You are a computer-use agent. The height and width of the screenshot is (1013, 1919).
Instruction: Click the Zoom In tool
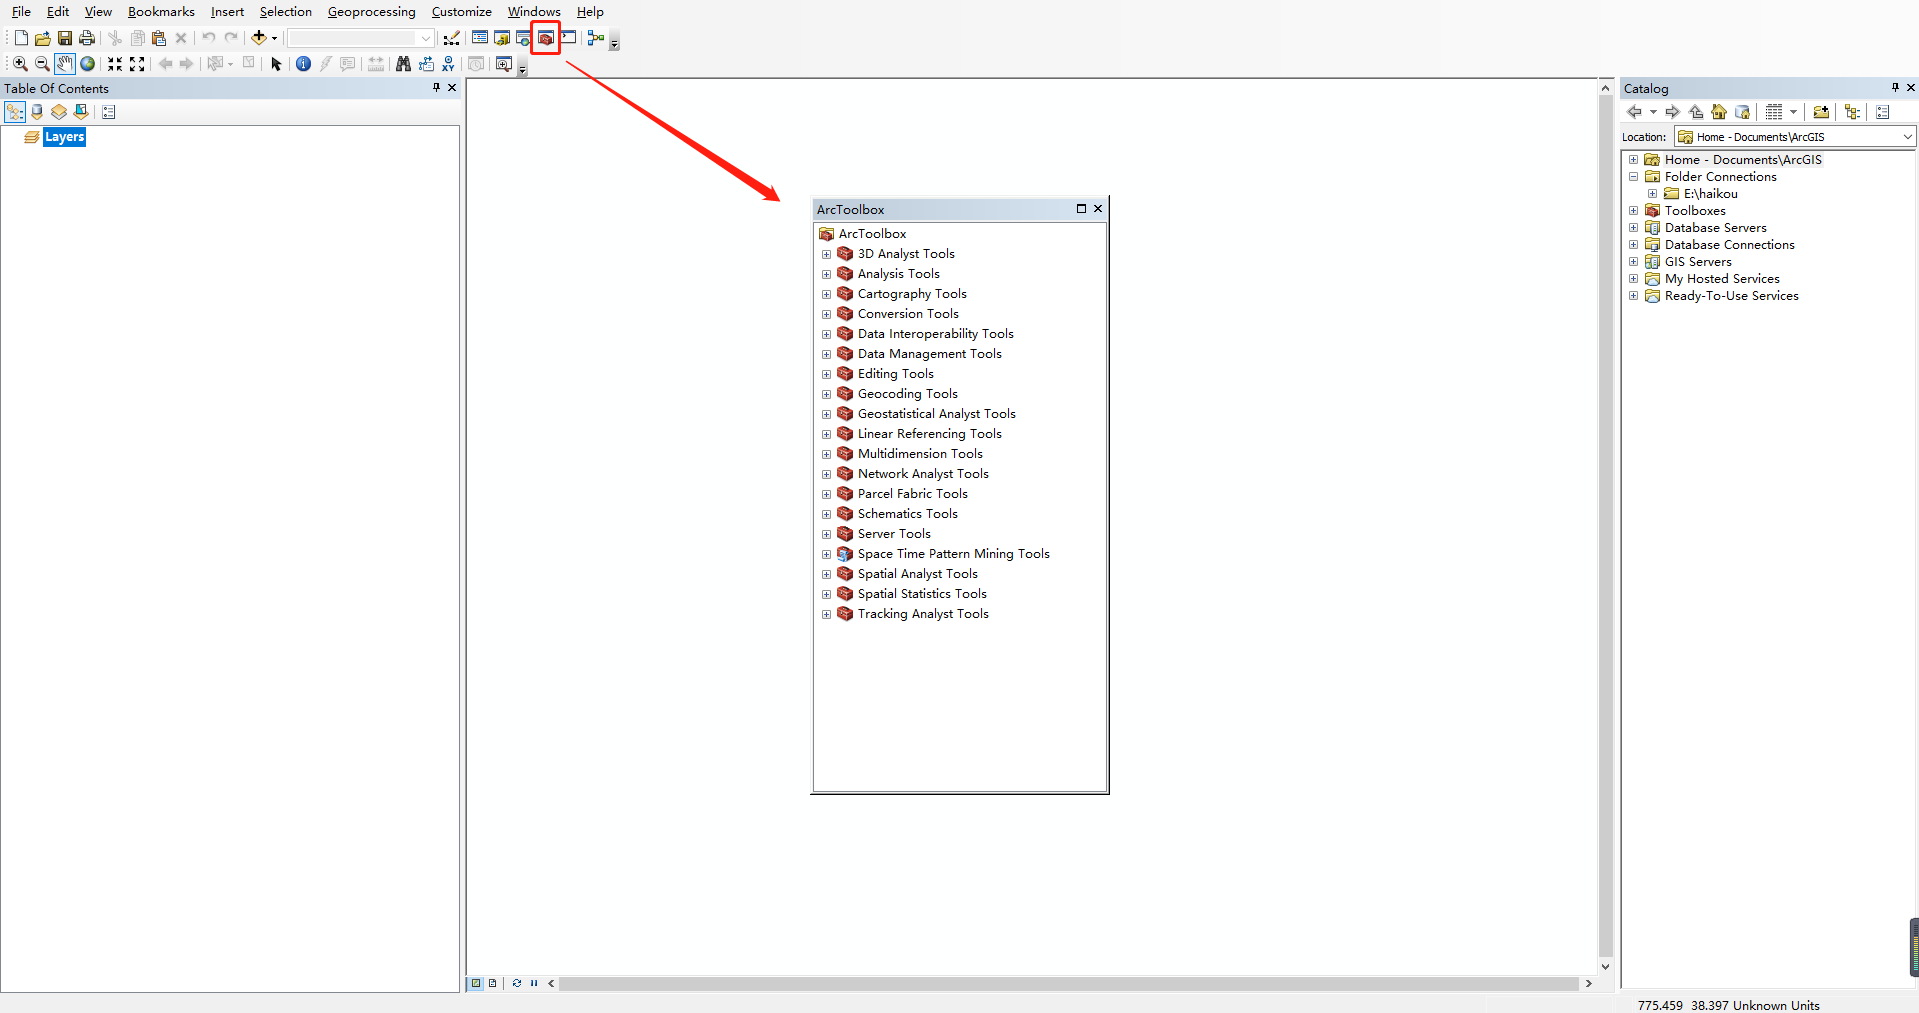click(18, 63)
